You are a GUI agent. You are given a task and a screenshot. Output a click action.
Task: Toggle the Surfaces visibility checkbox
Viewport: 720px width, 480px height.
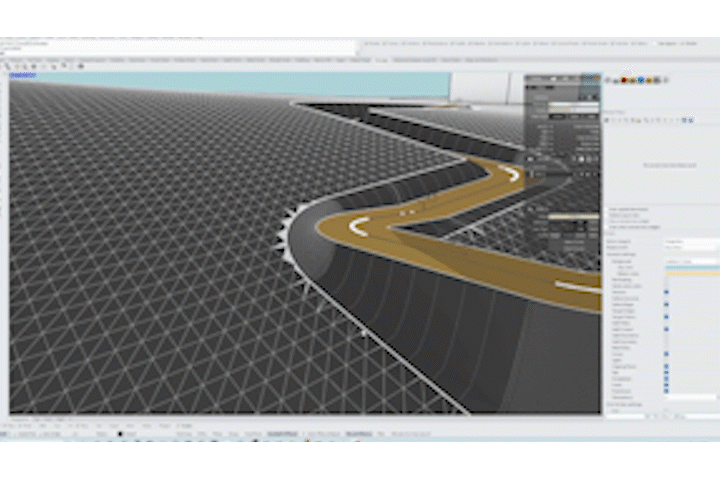666,292
